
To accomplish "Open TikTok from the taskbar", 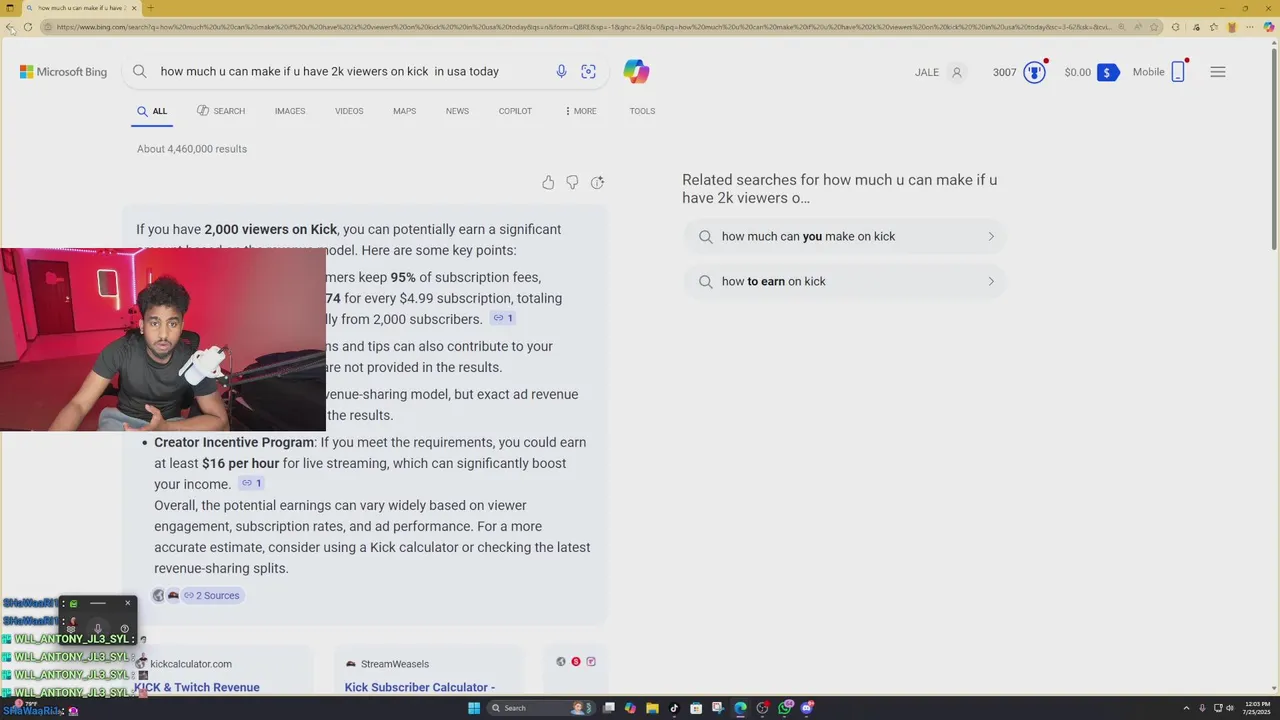I will click(674, 708).
